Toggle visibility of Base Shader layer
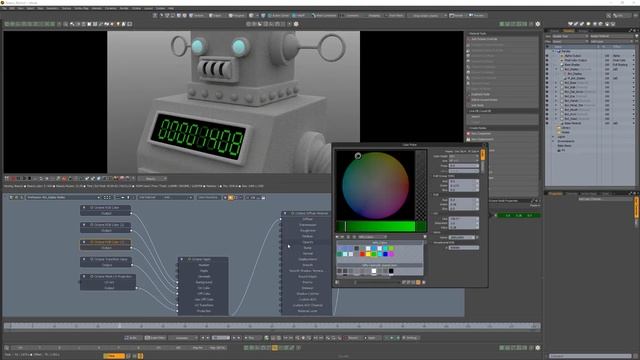The width and height of the screenshot is (640, 360). tap(547, 65)
